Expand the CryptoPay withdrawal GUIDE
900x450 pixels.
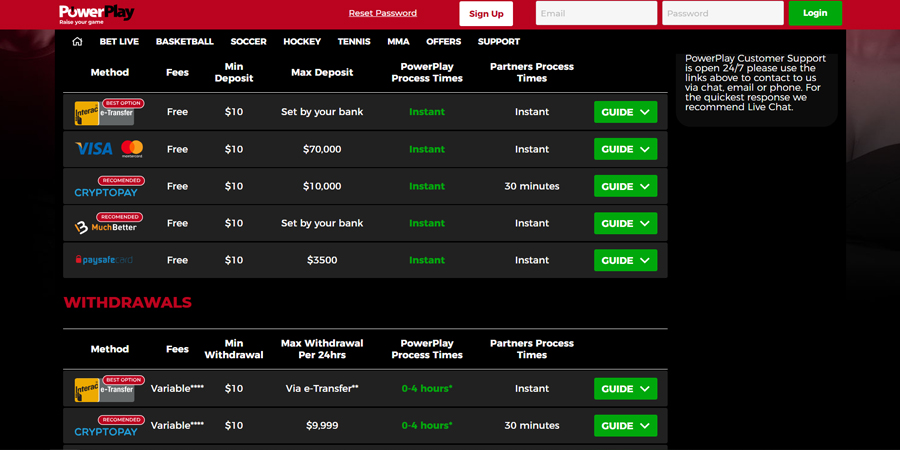pos(625,426)
